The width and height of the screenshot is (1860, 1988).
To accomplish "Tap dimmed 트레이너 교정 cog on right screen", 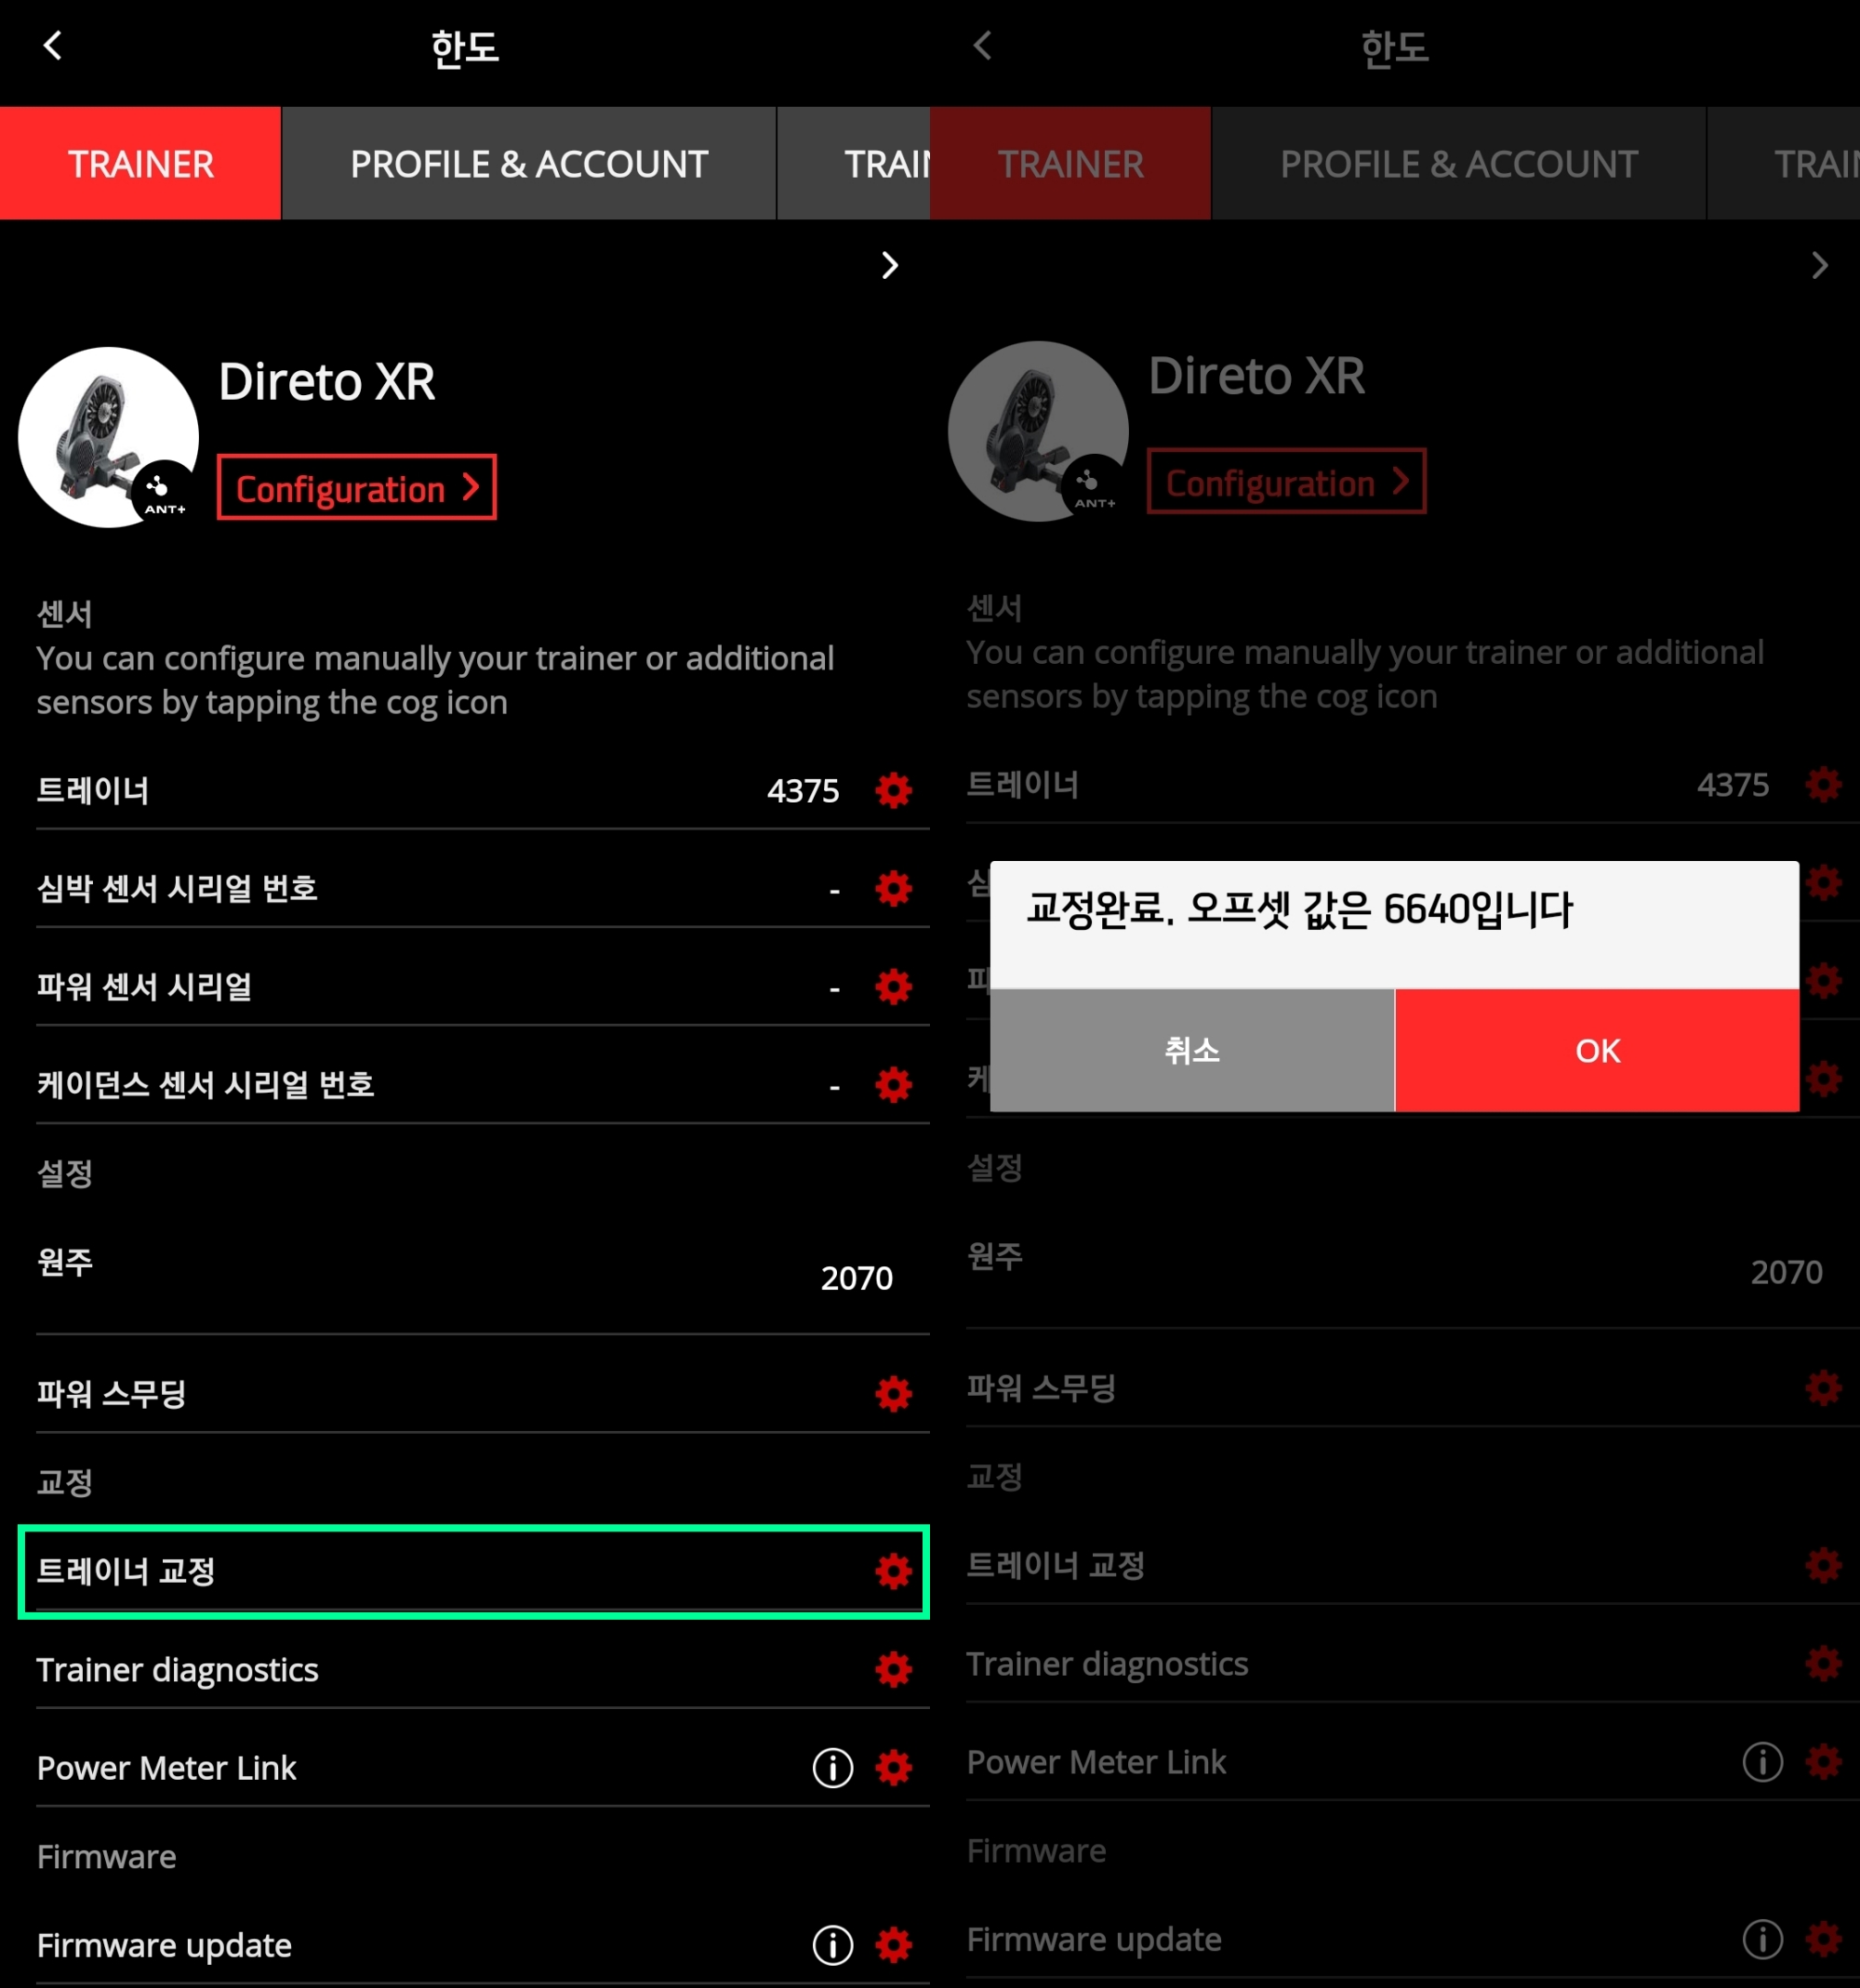I will [1823, 1565].
